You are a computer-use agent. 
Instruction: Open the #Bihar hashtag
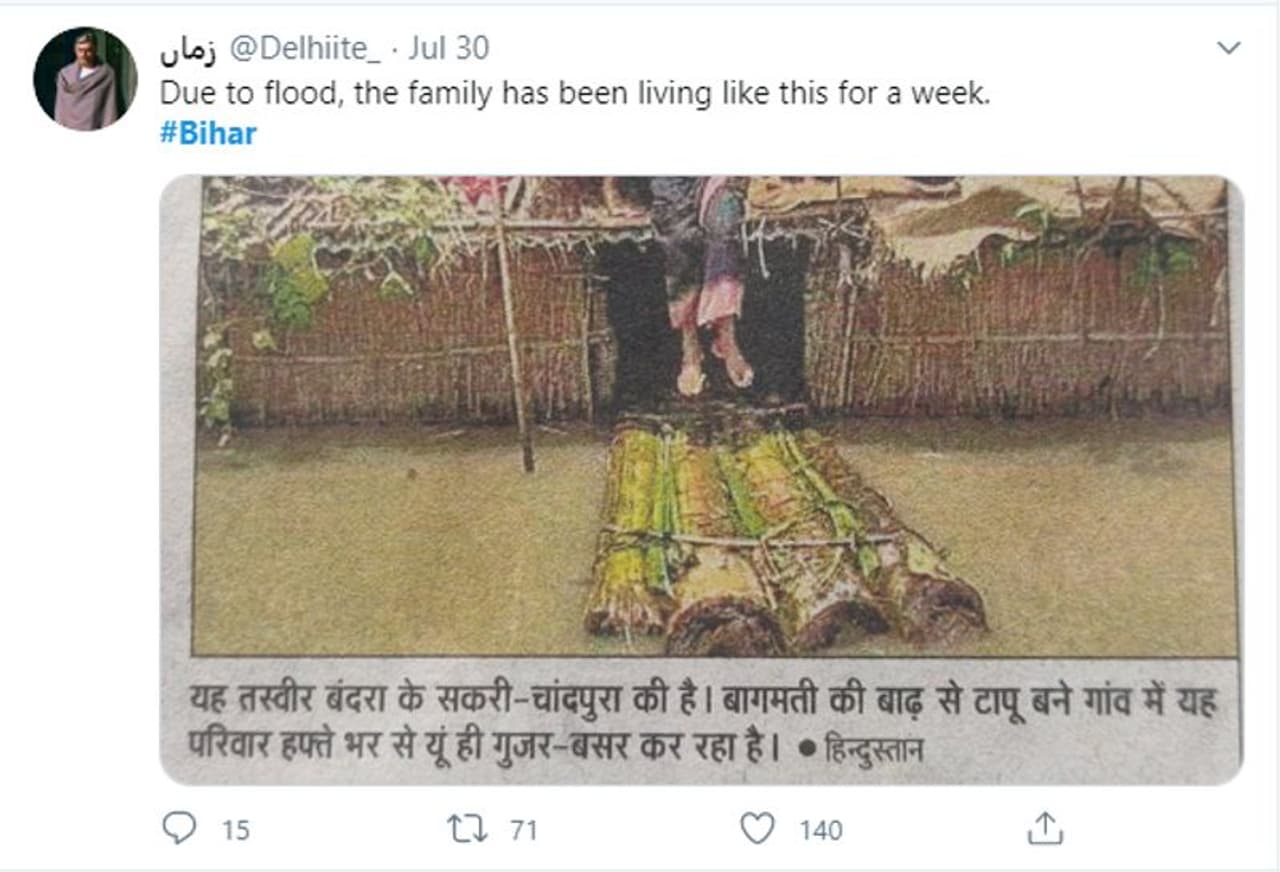click(208, 134)
